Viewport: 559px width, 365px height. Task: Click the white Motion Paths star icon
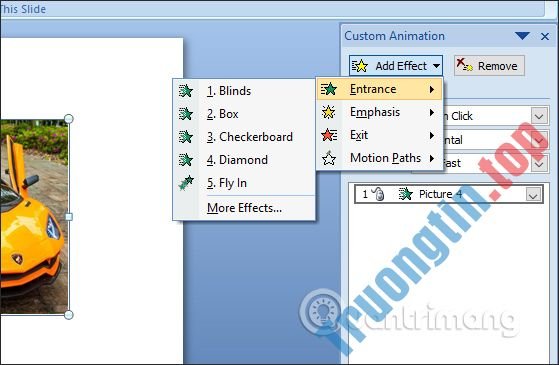coord(329,158)
